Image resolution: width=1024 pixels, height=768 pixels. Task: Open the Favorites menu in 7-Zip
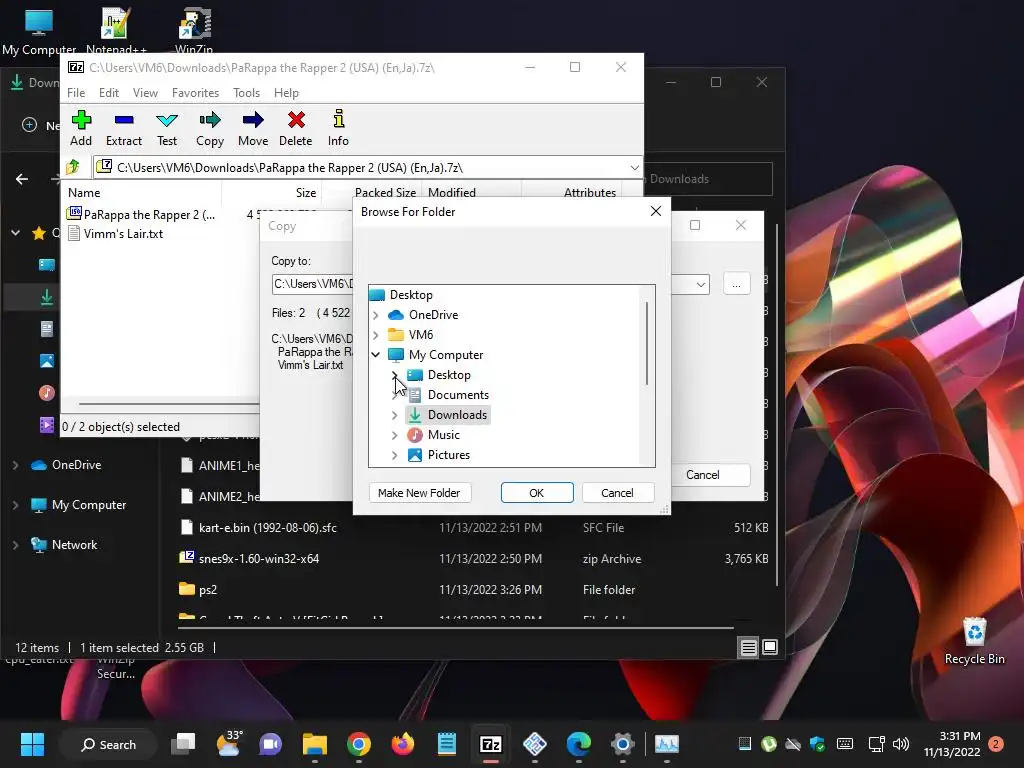point(195,93)
